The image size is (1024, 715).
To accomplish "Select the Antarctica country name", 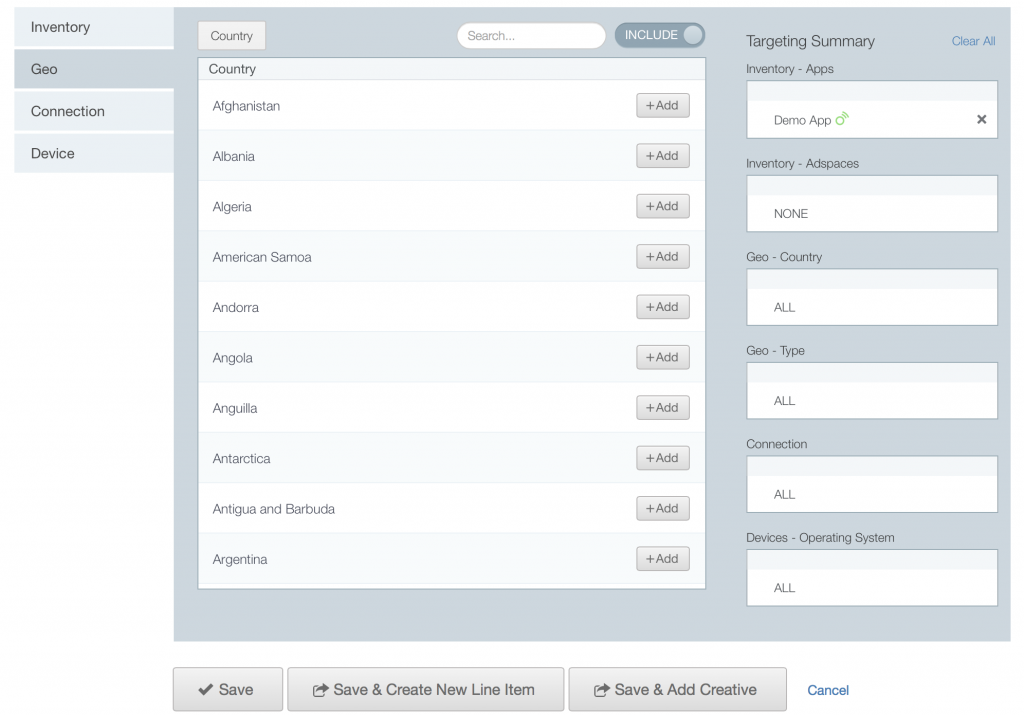I will click(x=242, y=458).
